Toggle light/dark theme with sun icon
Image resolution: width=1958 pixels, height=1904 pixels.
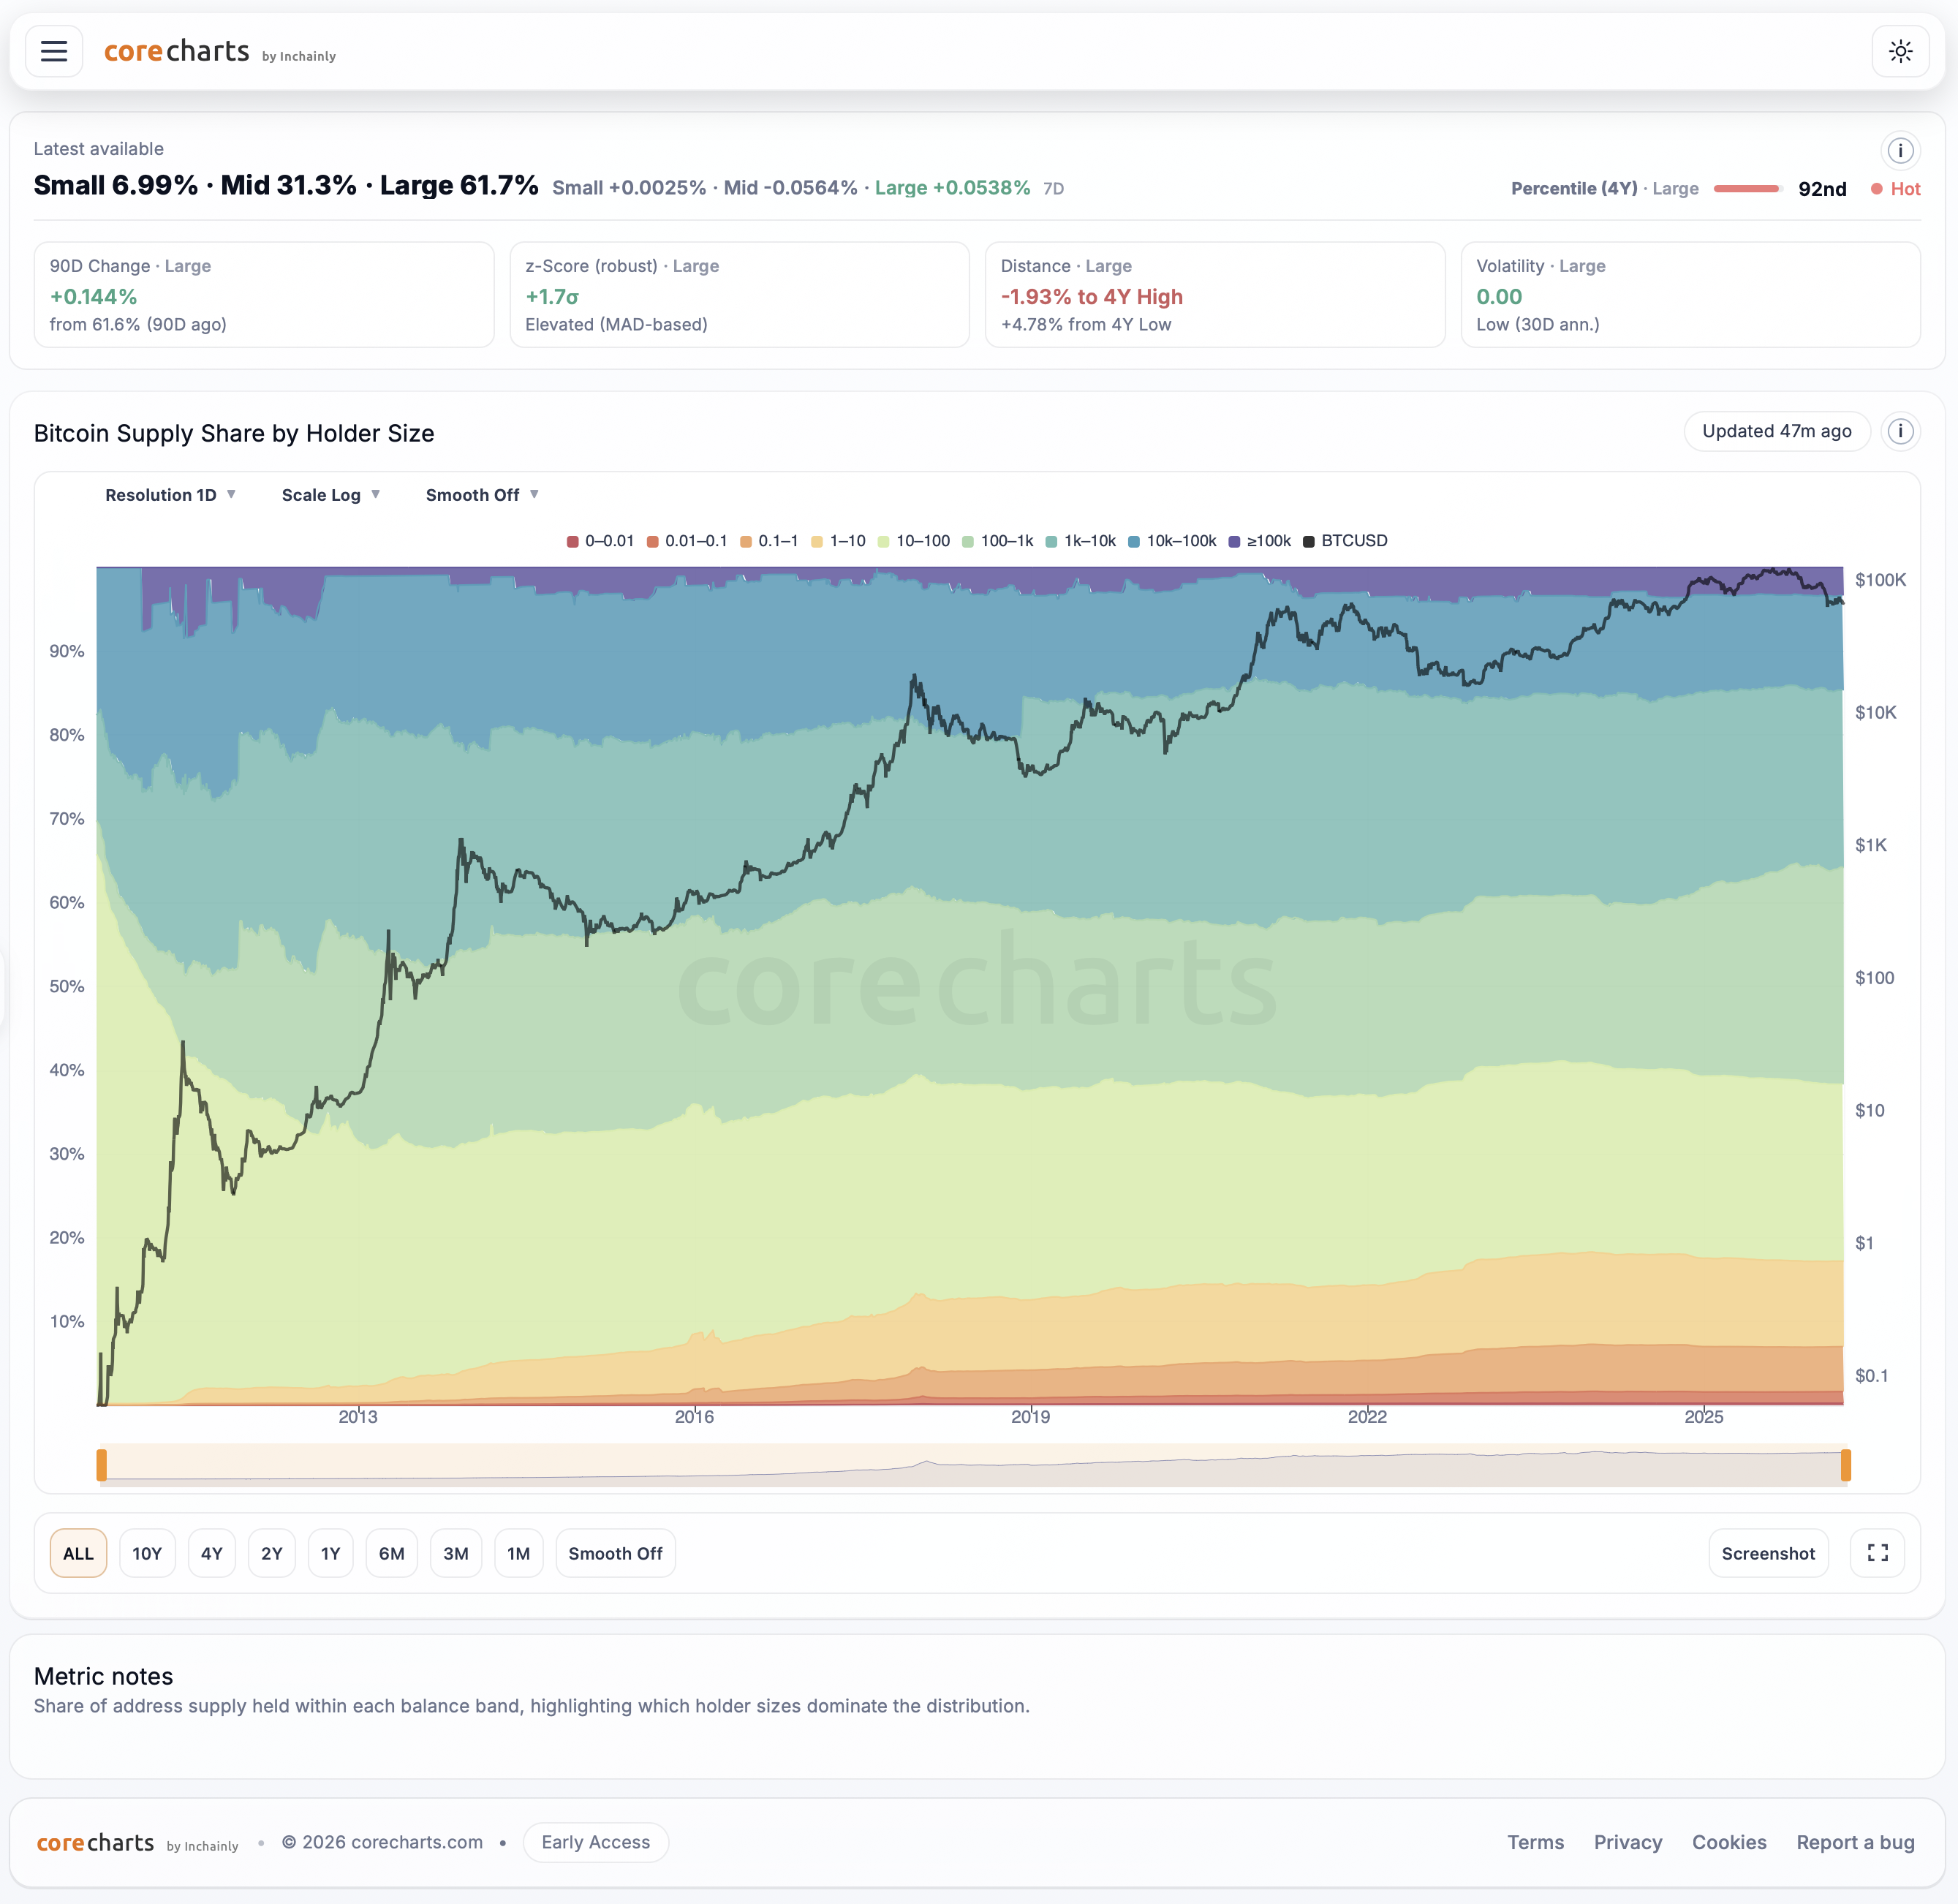(1901, 51)
